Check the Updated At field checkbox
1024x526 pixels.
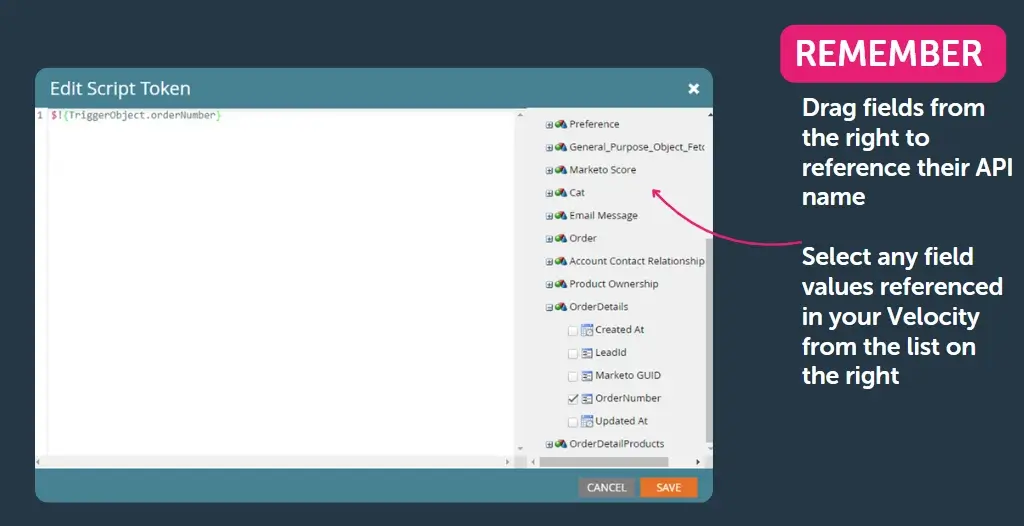573,422
